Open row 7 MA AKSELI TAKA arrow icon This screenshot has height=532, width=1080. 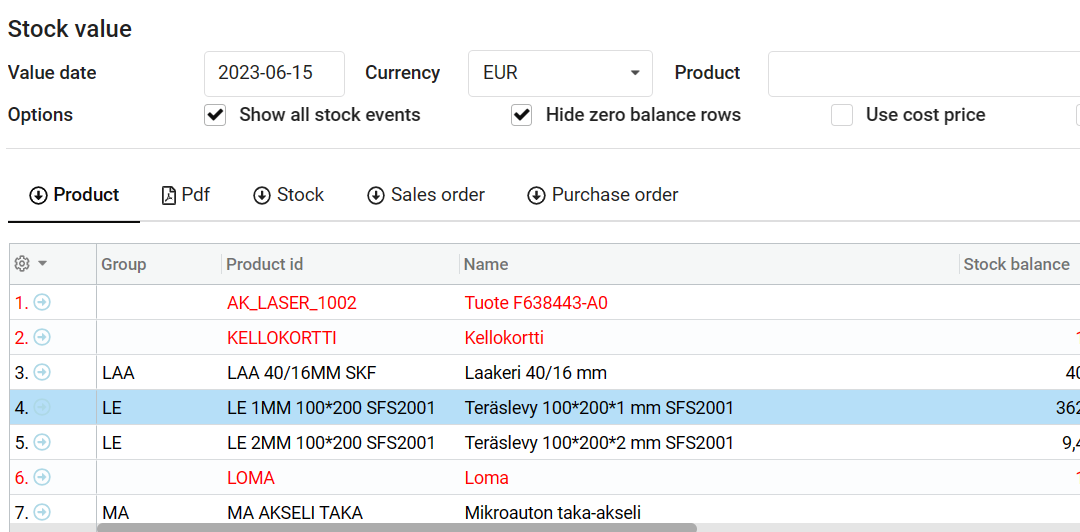(x=42, y=512)
